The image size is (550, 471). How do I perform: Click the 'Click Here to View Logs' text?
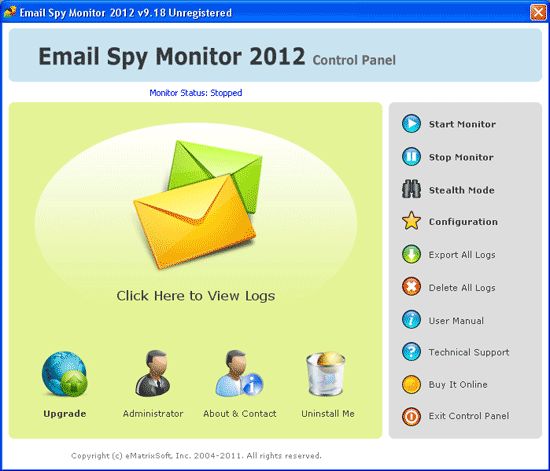pos(196,296)
